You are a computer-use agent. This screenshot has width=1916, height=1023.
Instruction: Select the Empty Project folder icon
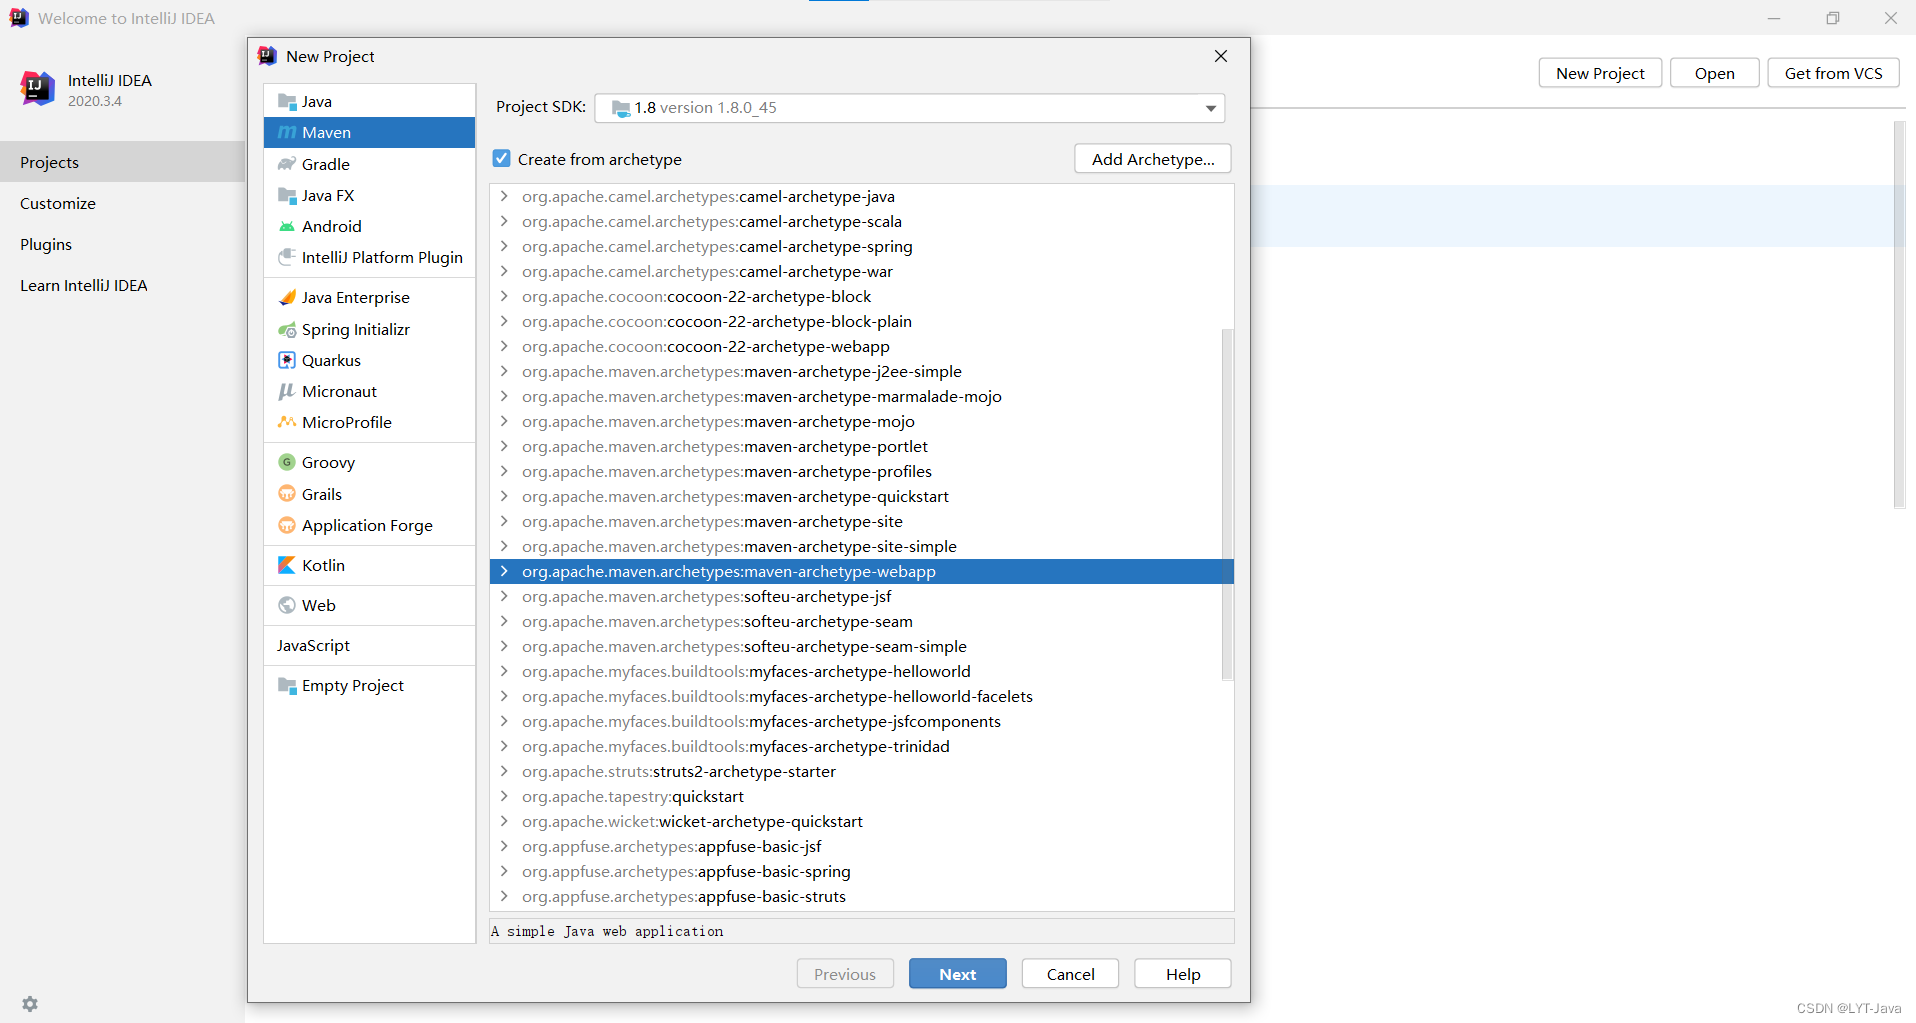point(287,686)
